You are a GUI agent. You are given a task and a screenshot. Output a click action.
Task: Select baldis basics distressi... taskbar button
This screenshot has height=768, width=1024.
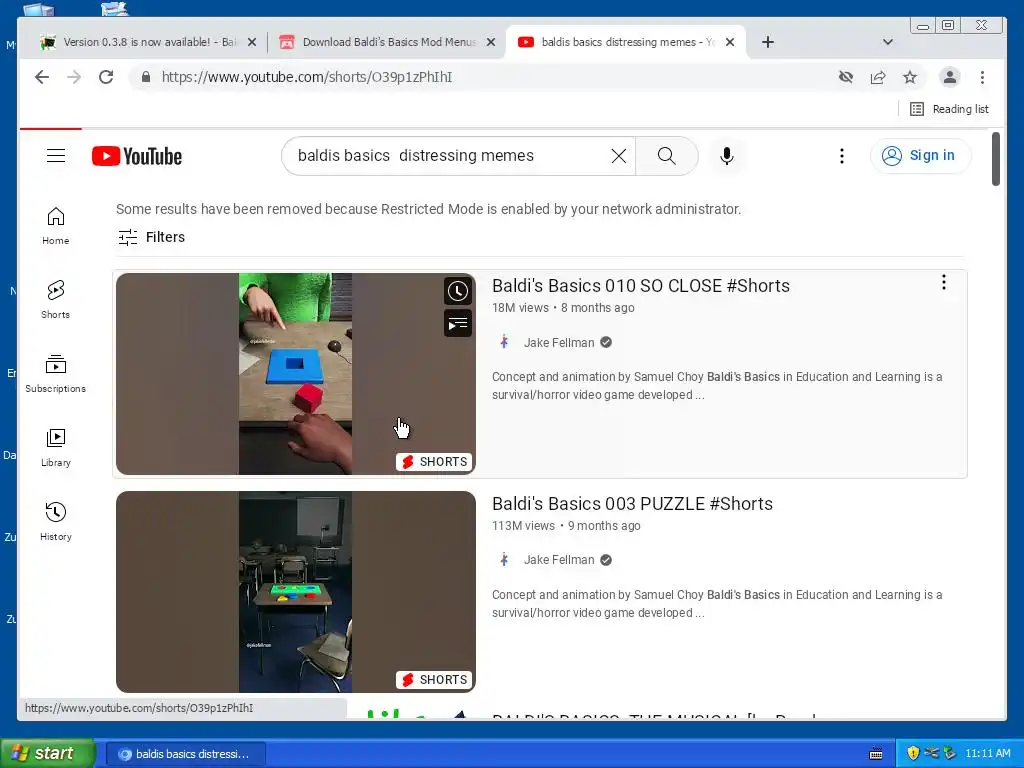[185, 754]
